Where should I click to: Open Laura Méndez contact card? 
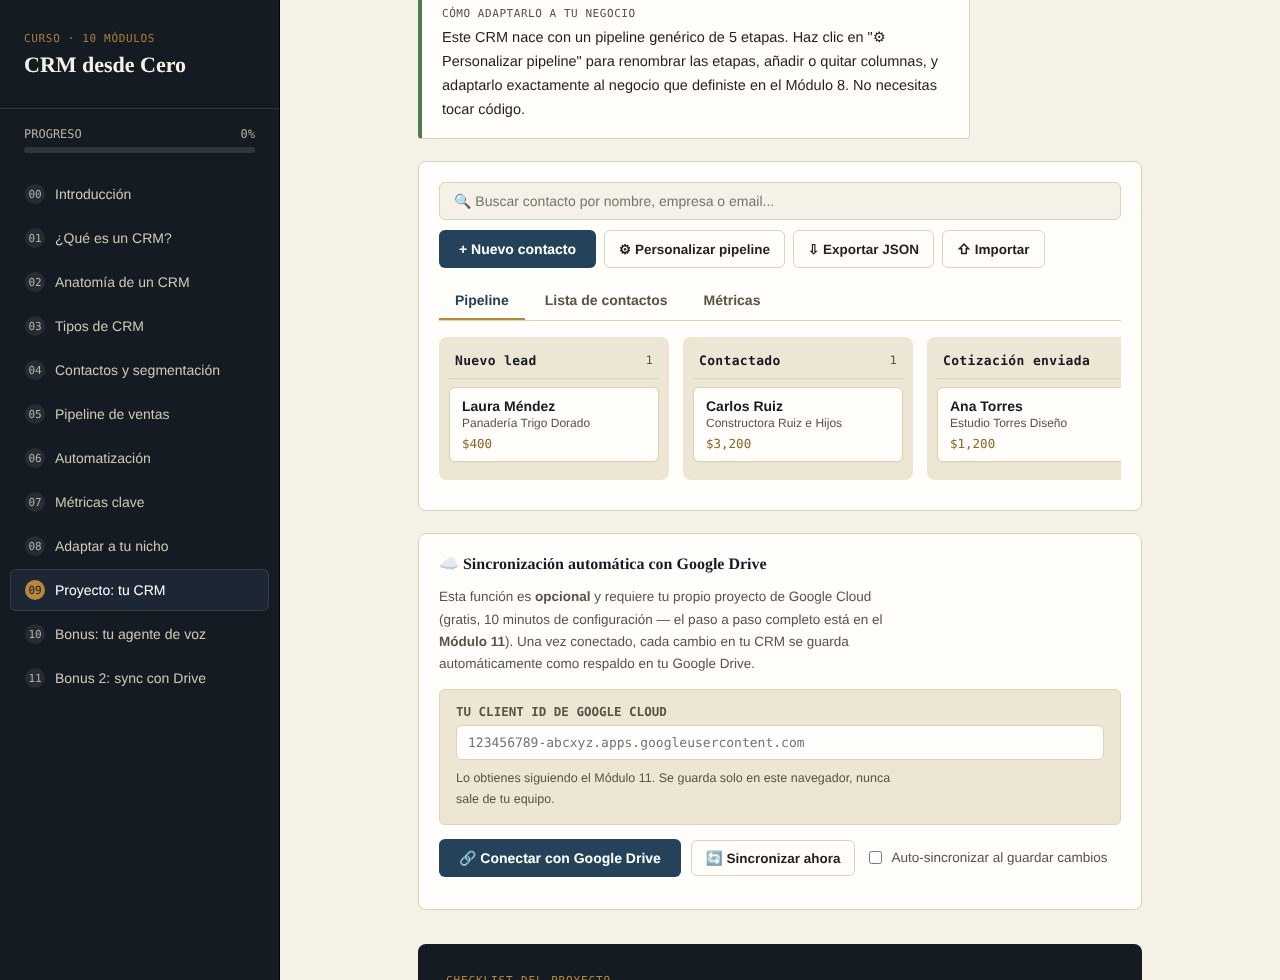(554, 424)
